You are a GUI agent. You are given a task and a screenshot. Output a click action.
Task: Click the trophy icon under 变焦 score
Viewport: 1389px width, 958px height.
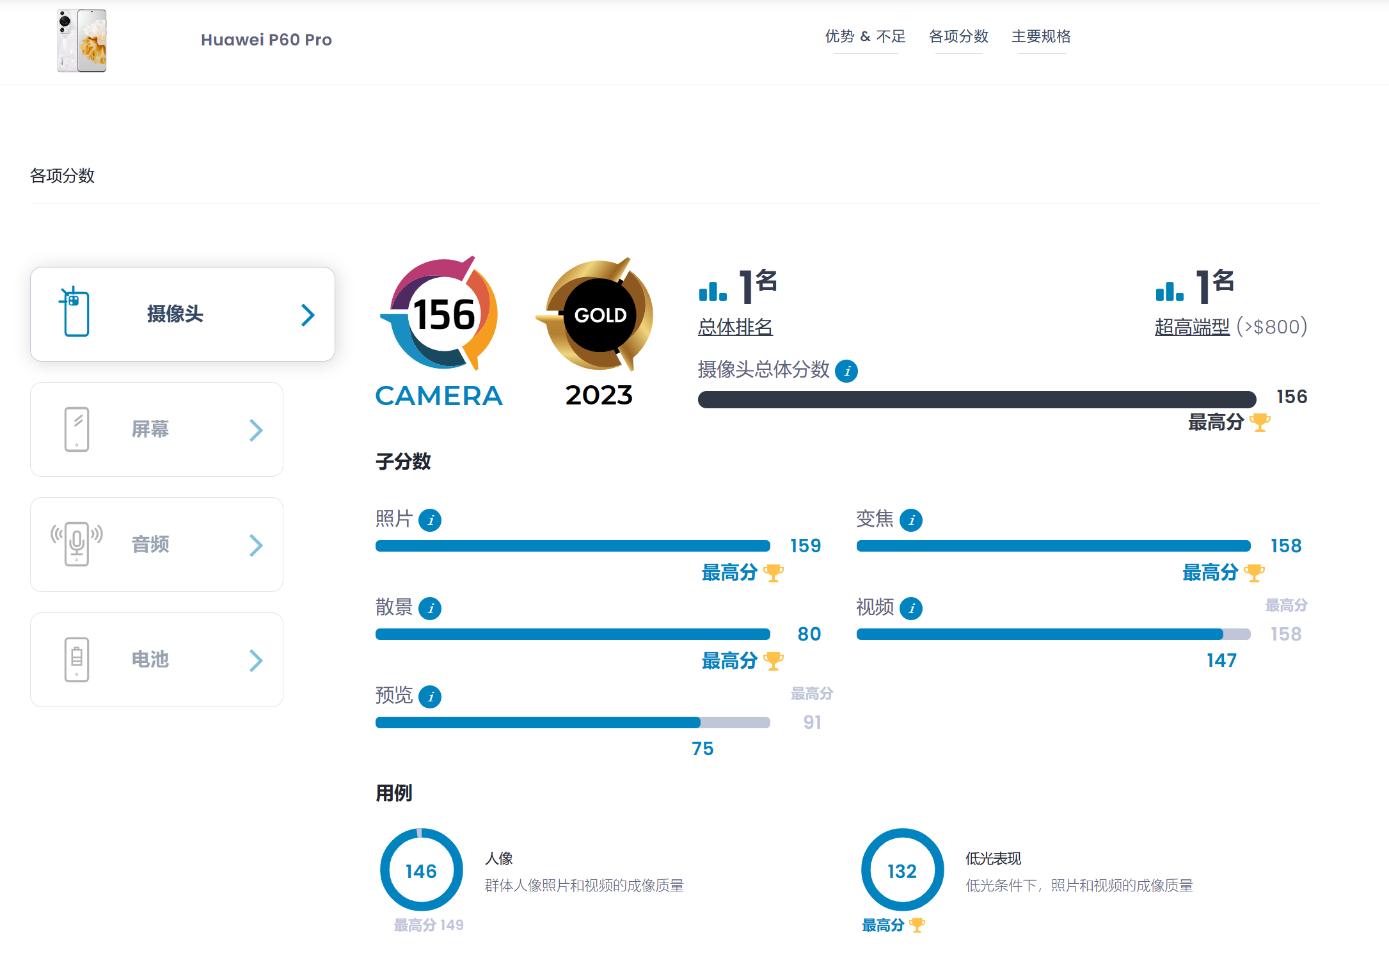(x=1254, y=573)
